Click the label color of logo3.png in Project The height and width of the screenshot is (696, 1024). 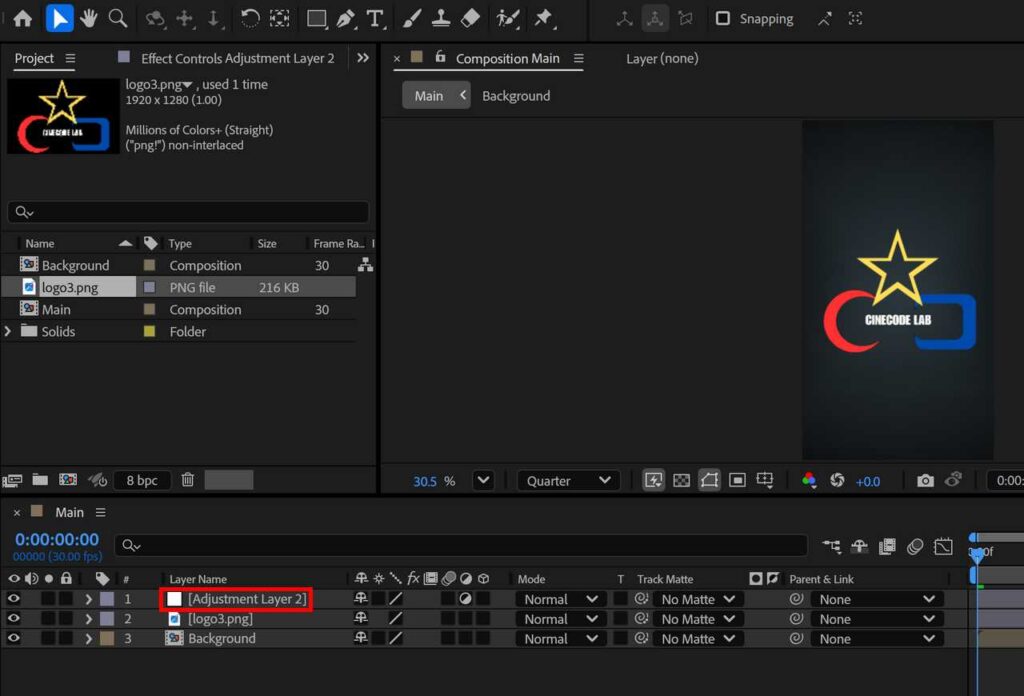click(x=150, y=287)
